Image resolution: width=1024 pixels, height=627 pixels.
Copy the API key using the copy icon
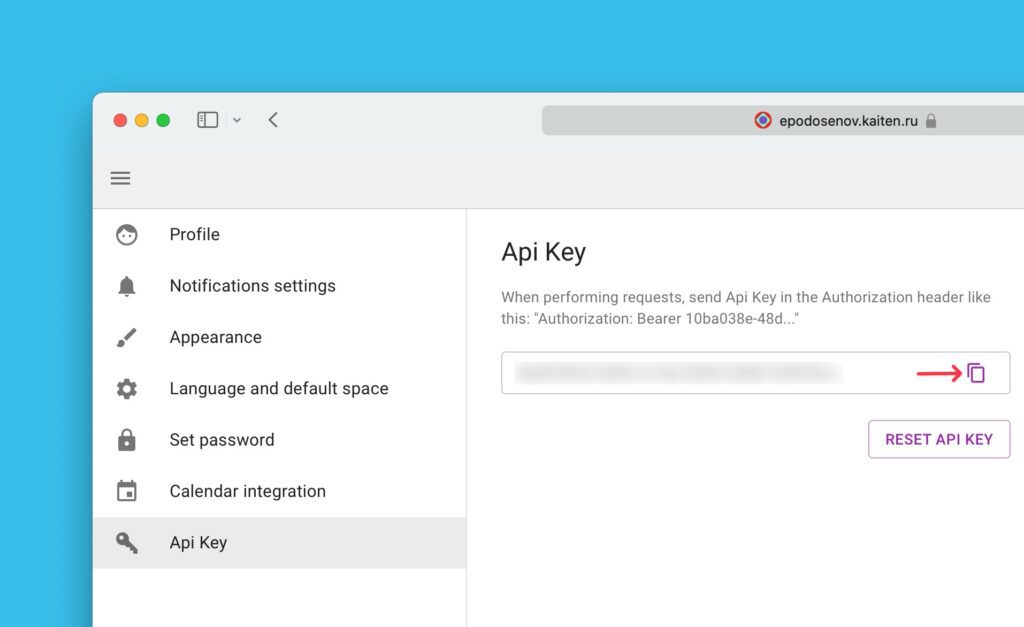click(x=976, y=373)
